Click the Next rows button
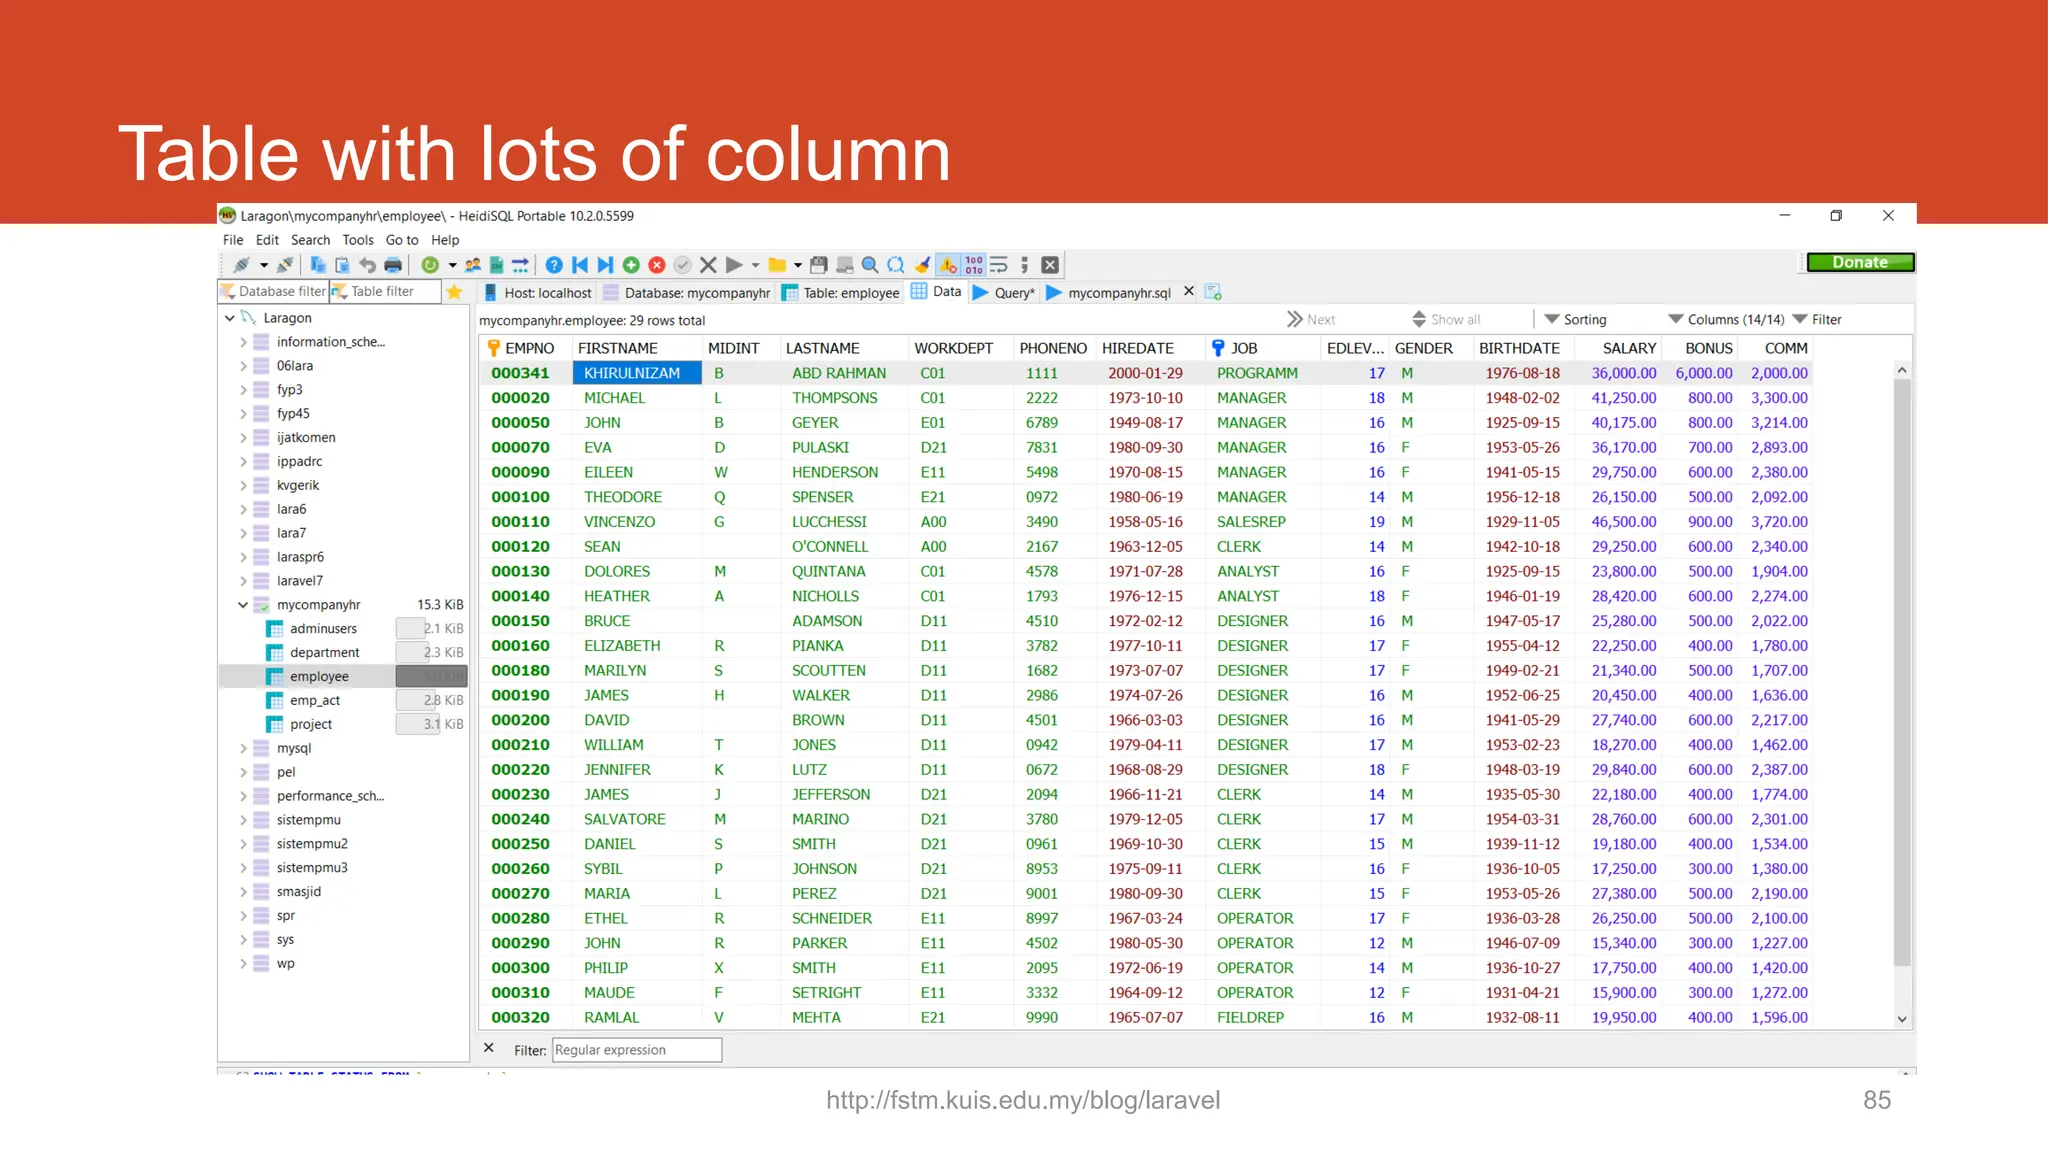The image size is (2048, 1152). 1311,319
